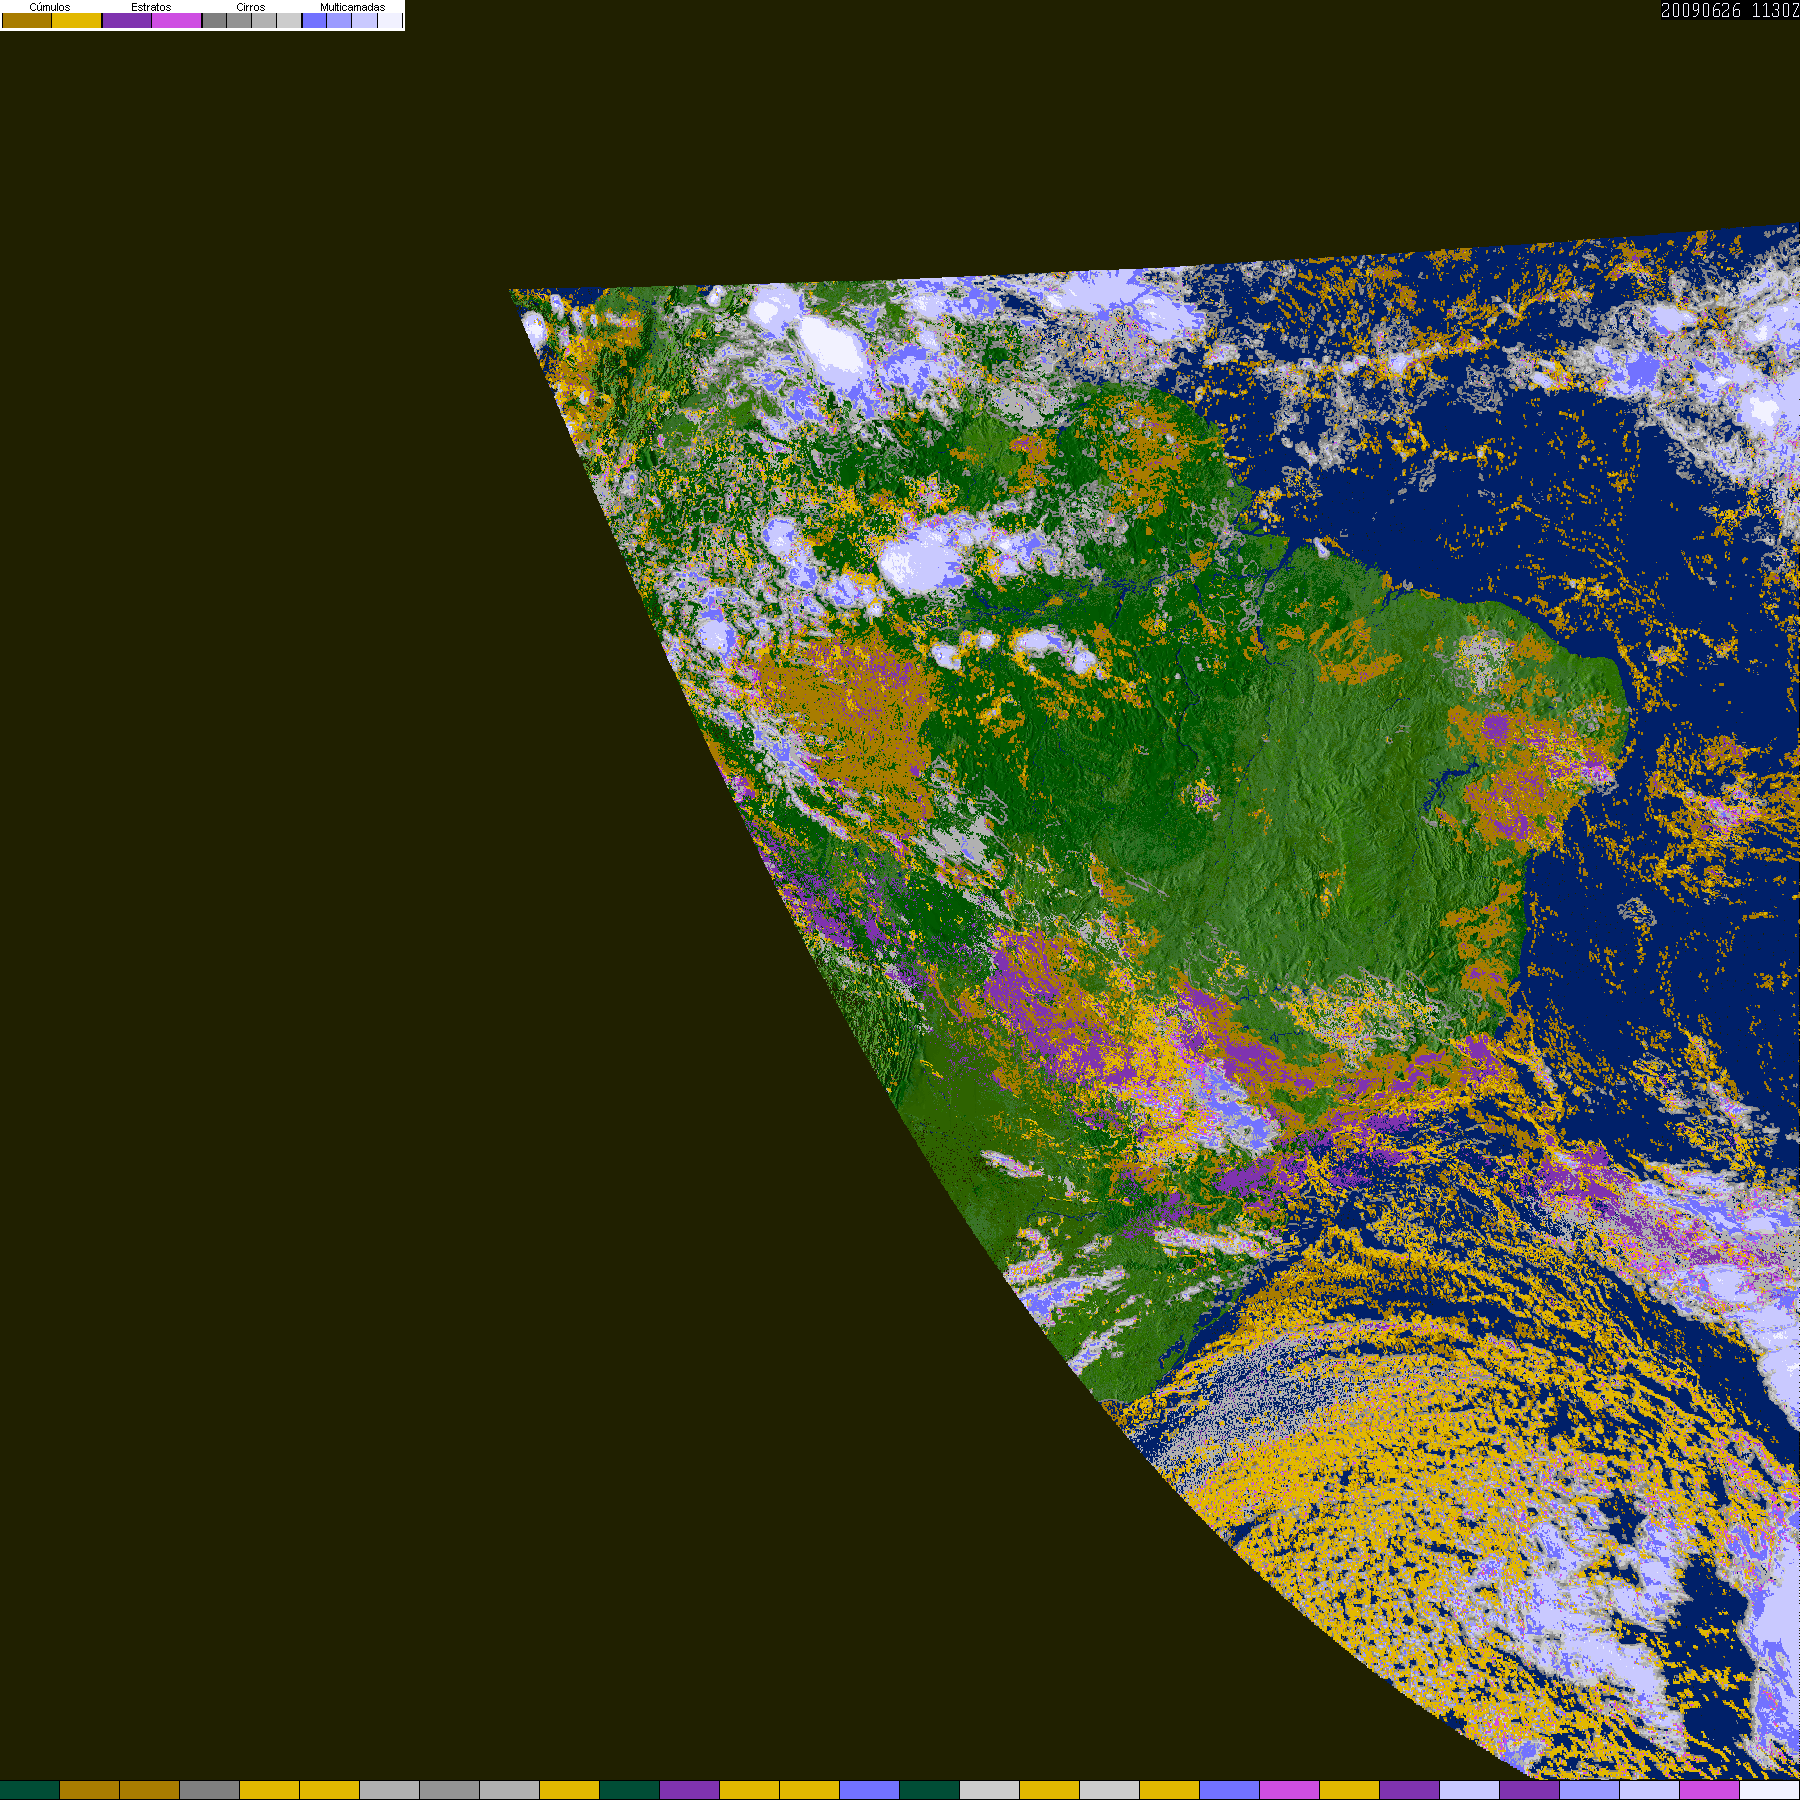The height and width of the screenshot is (1800, 1800).
Task: Click the 'Multicamadas' legend label
Action: pyautogui.click(x=352, y=7)
